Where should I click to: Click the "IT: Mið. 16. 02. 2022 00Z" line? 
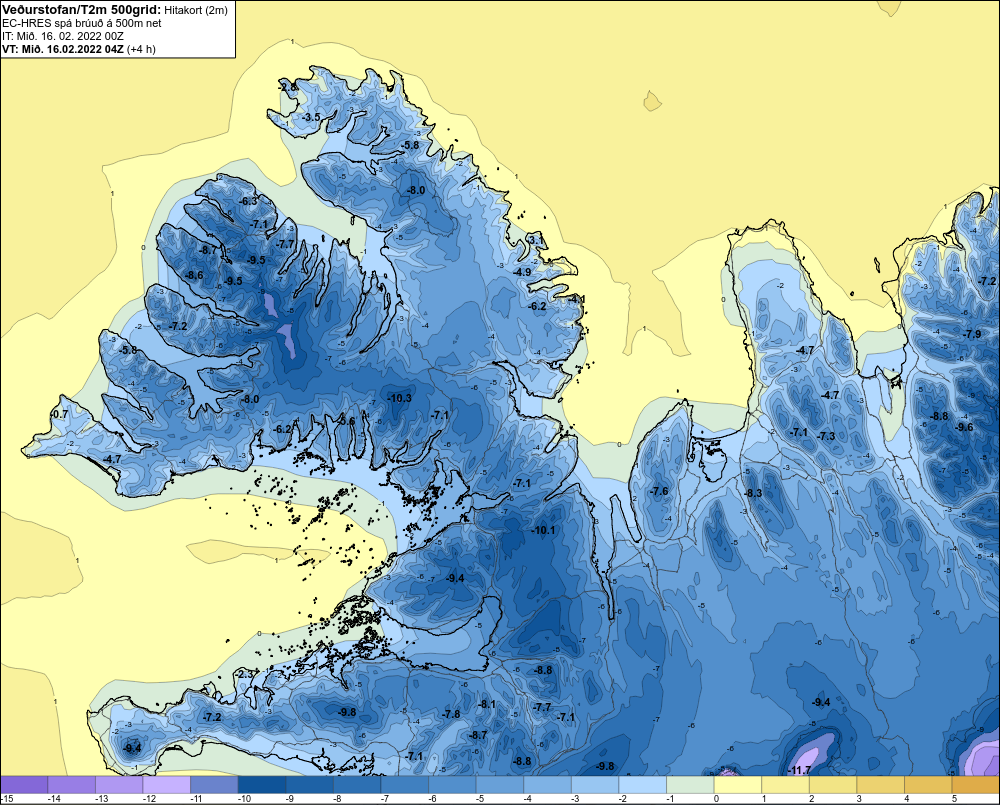62,36
